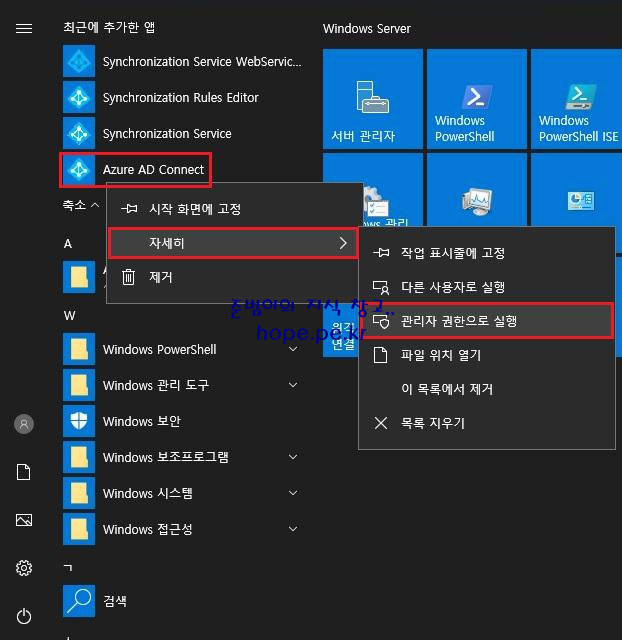Expand the Windows 보조프로그램 folder chevron
The width and height of the screenshot is (622, 640).
click(293, 457)
